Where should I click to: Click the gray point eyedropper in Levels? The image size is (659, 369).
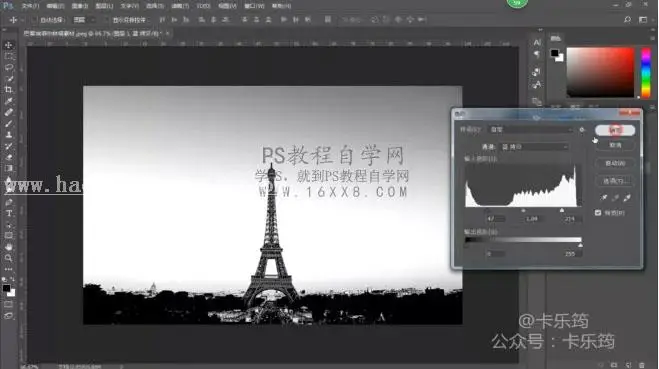[x=615, y=198]
